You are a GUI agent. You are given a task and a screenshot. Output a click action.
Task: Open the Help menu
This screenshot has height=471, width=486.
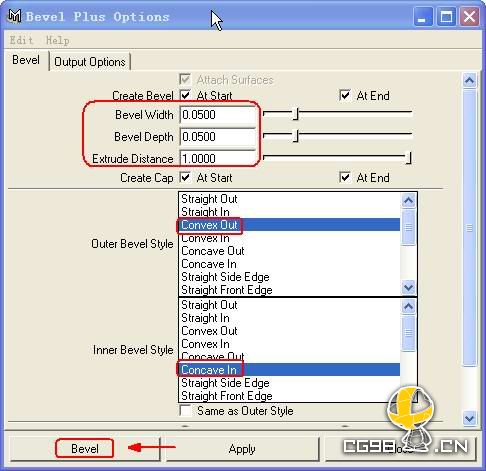pyautogui.click(x=57, y=40)
